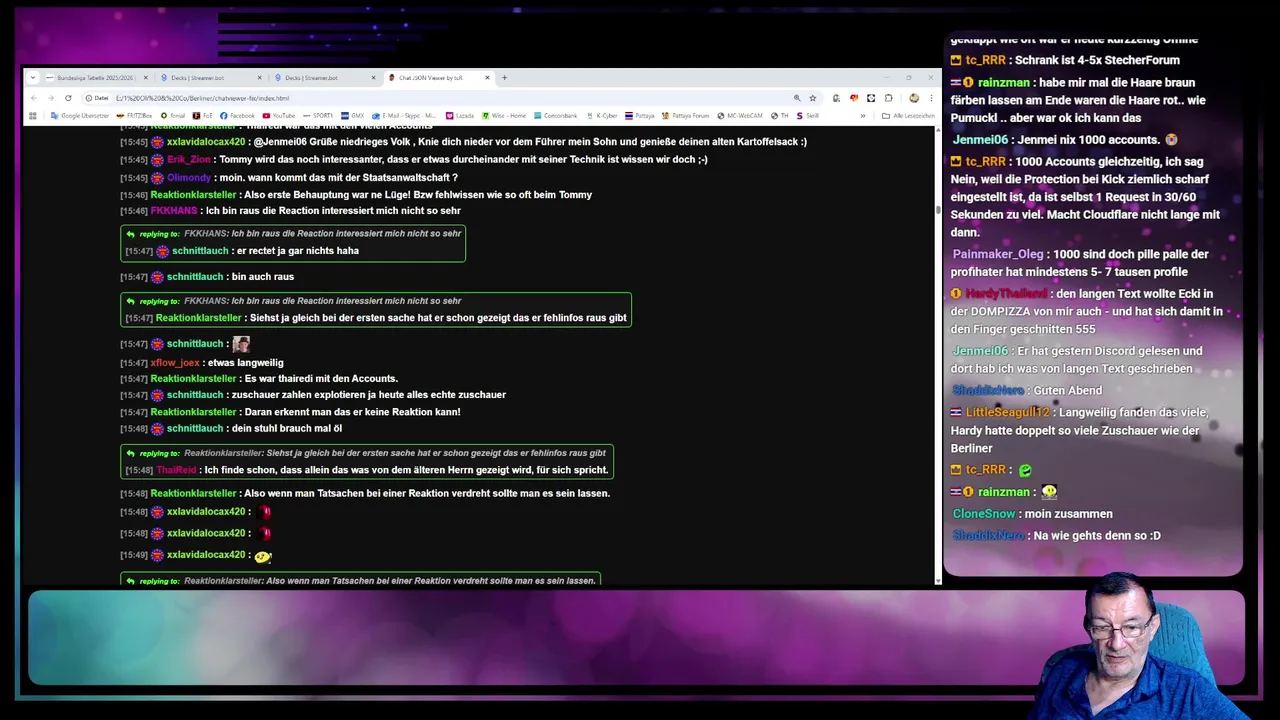Click schnittlauch 'dein stuhl brauch mal öl' message
The image size is (1280, 720).
point(231,428)
